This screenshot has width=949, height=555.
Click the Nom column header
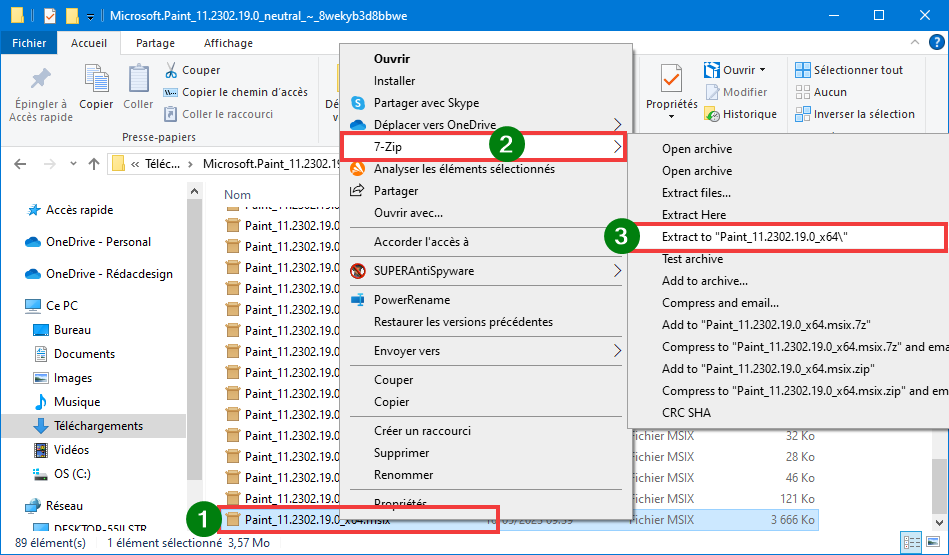coord(237,195)
